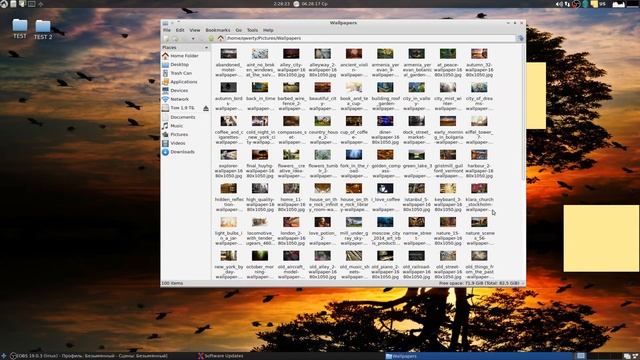Select the explorer wallpaper file
640x360 pixels.
pyautogui.click(x=229, y=164)
